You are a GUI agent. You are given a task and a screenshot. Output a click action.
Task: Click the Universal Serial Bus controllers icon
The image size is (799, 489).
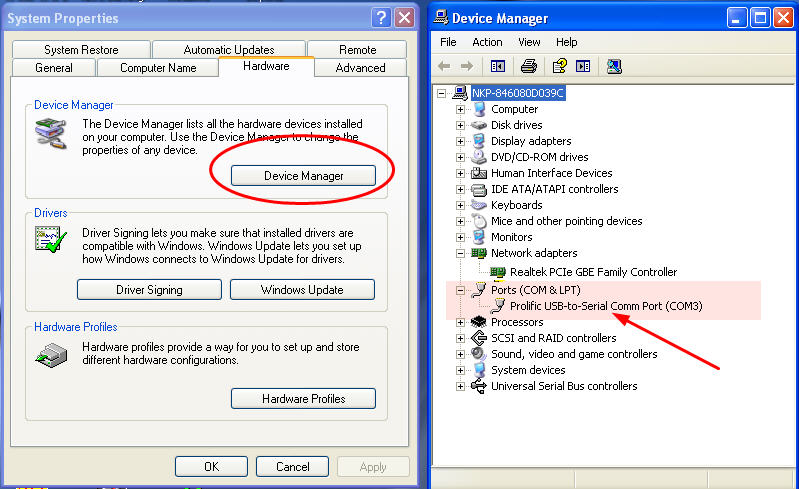pos(479,386)
